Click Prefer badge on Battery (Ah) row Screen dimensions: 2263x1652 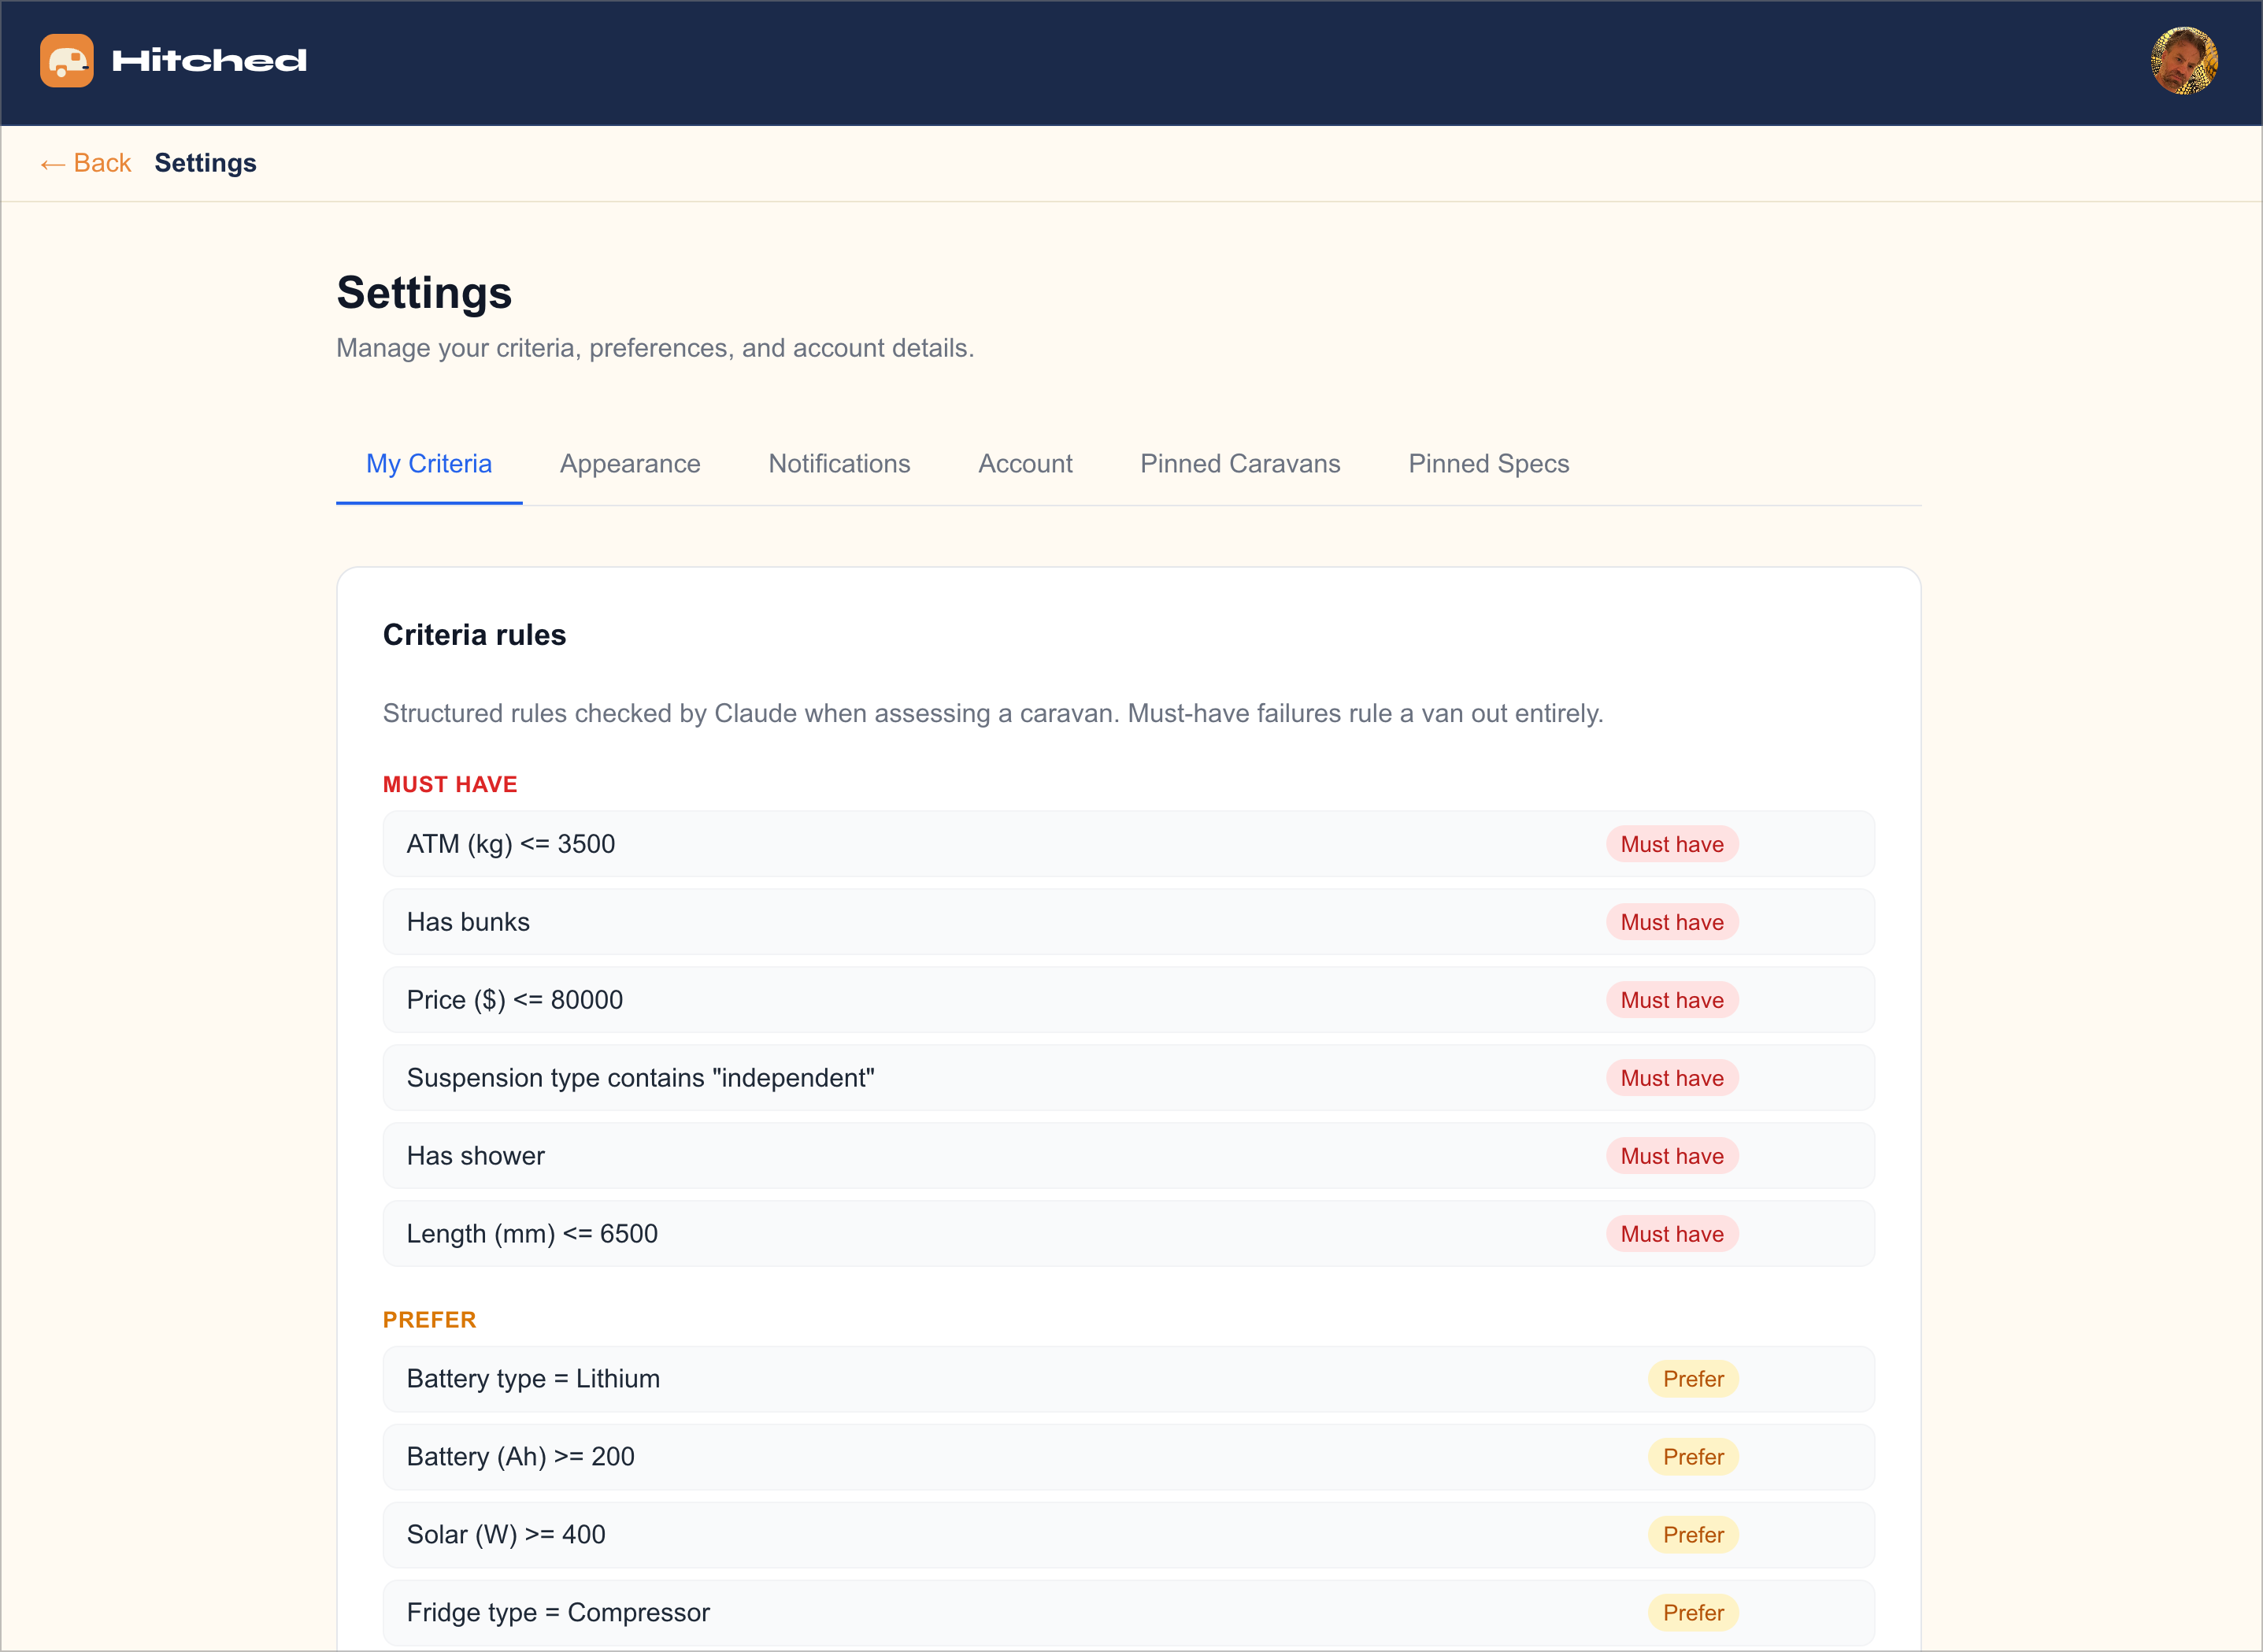[1693, 1457]
